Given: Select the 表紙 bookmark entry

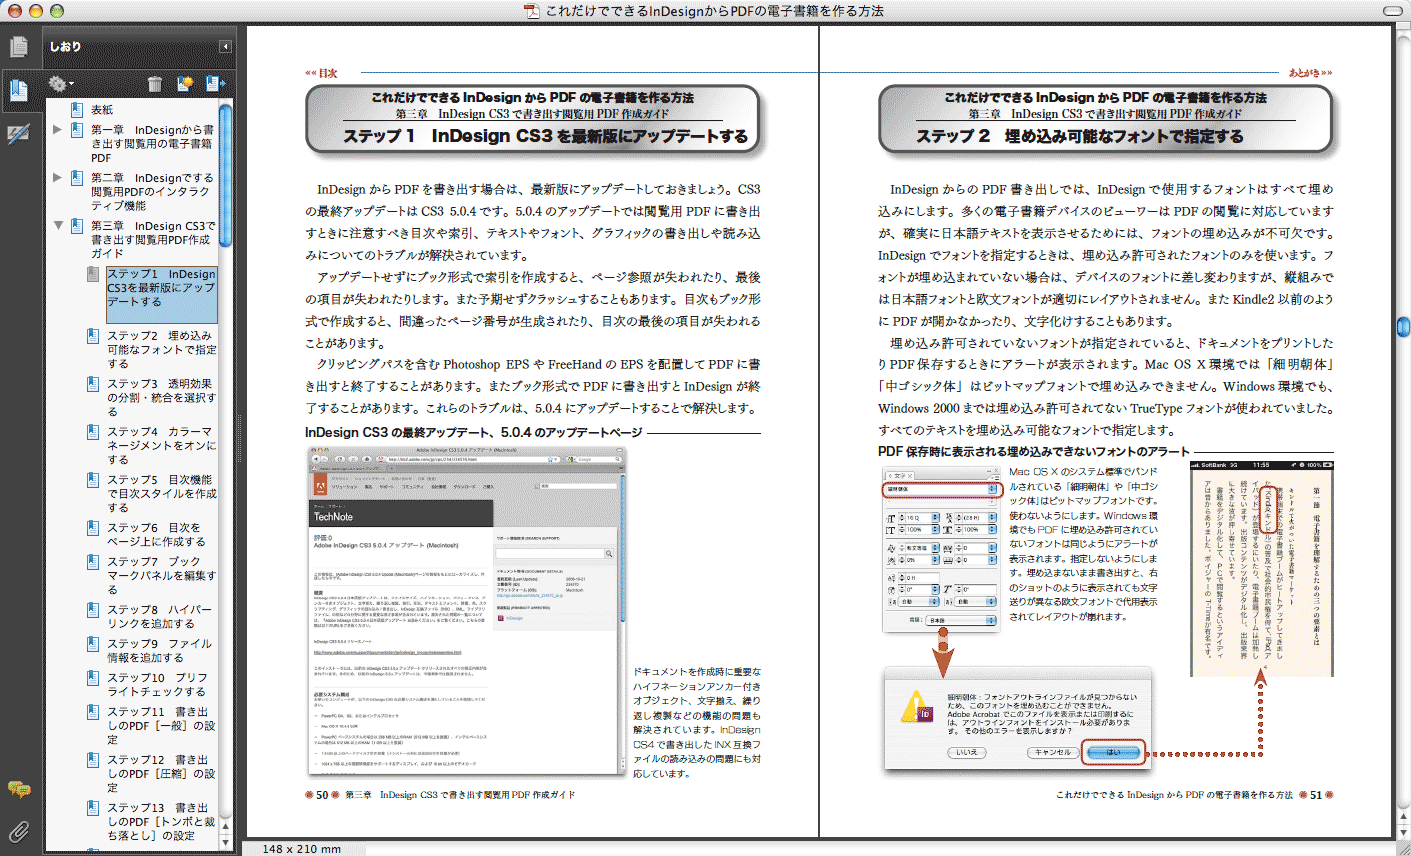Looking at the screenshot, I should pos(102,110).
